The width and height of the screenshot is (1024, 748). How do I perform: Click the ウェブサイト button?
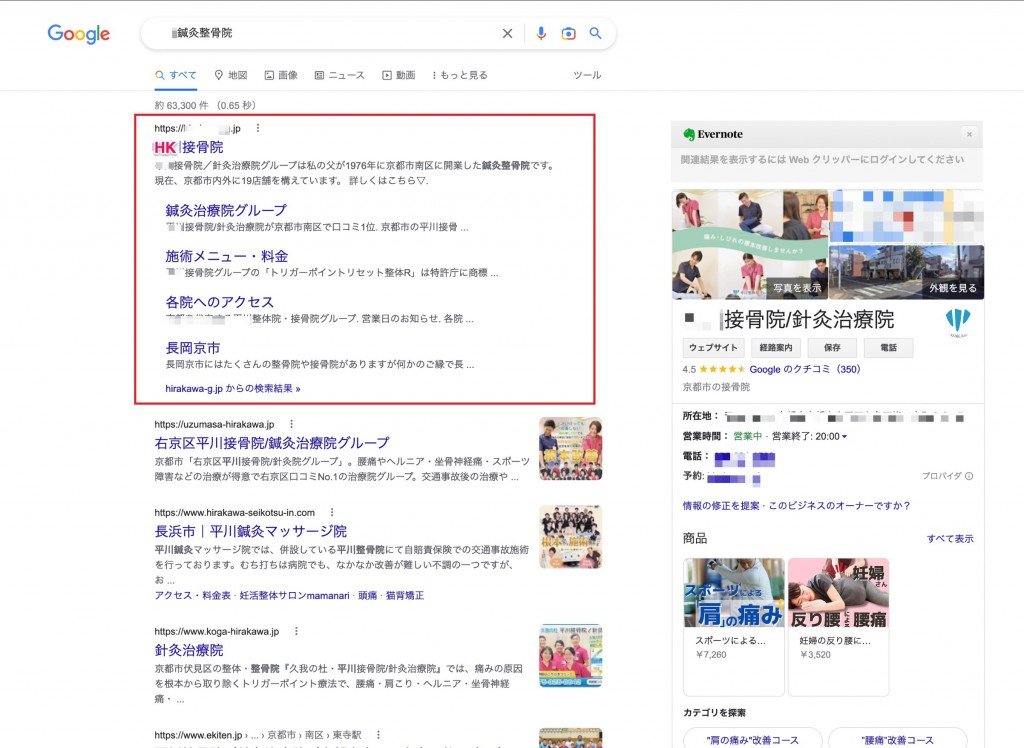(x=713, y=348)
